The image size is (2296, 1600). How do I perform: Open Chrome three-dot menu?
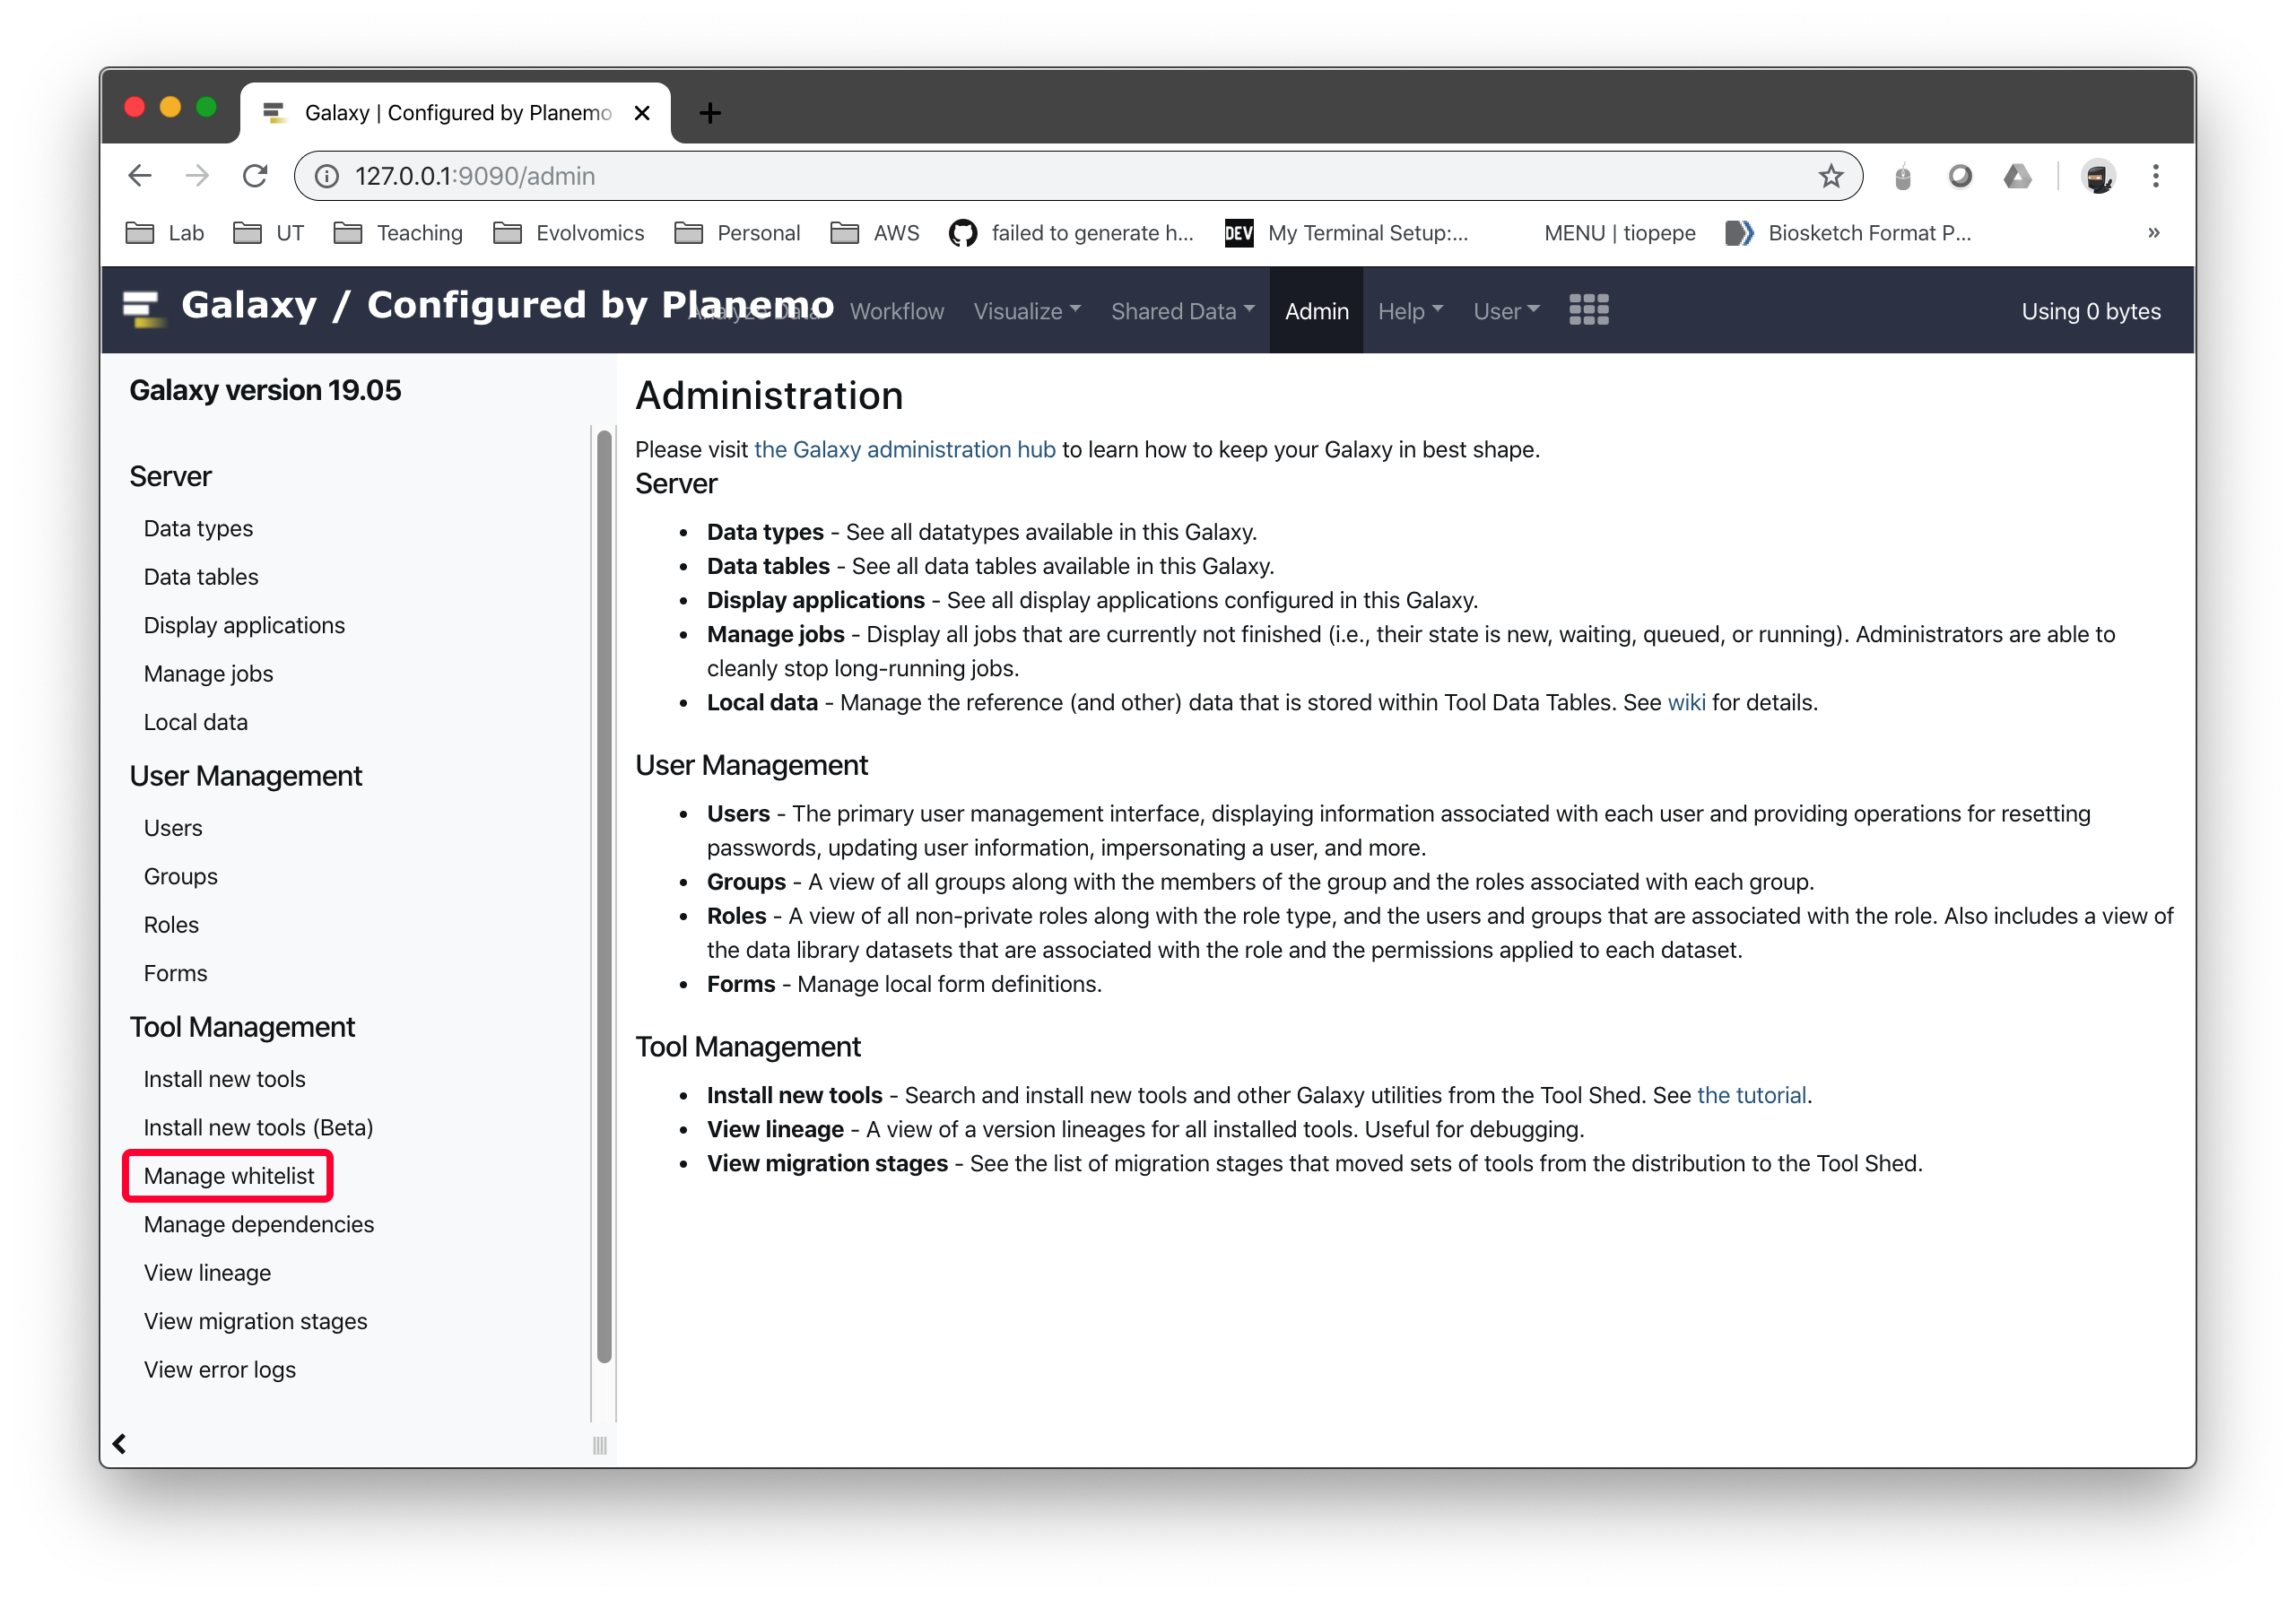[x=2155, y=176]
